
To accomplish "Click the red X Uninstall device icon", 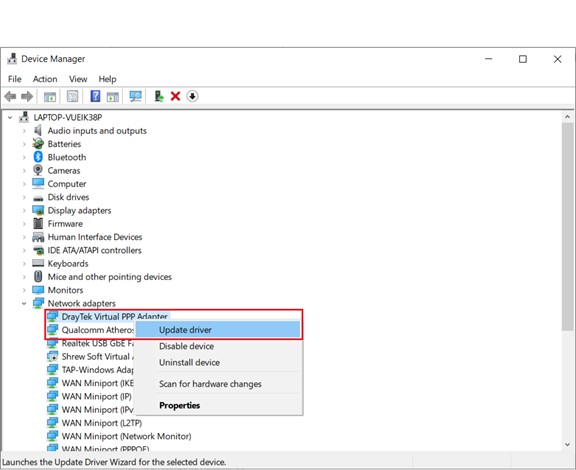I will click(176, 96).
